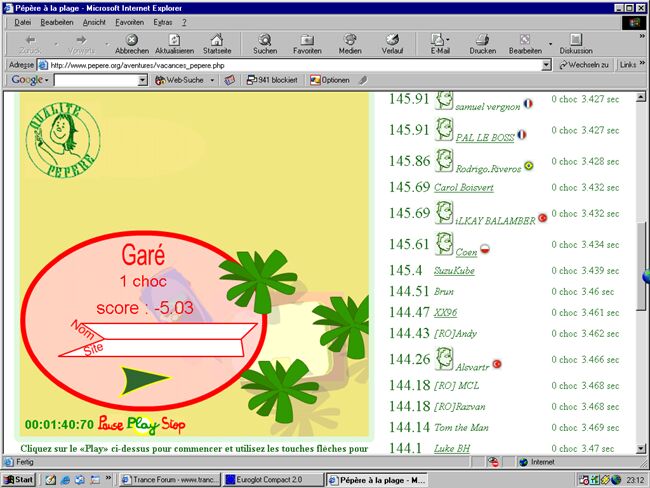Open the Favoriten menu

coord(129,21)
